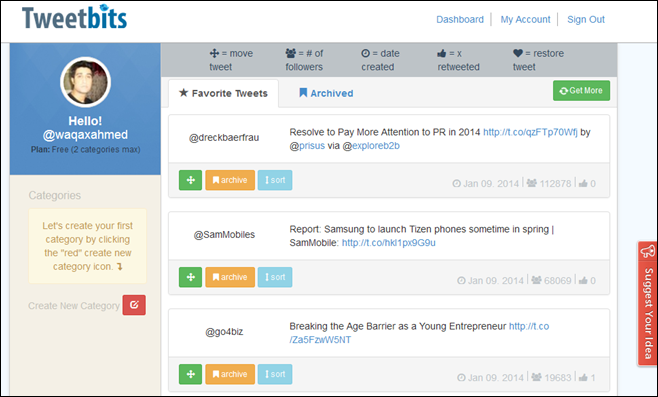
Task: Click the date on @SamMobiles tweet
Action: (496, 280)
